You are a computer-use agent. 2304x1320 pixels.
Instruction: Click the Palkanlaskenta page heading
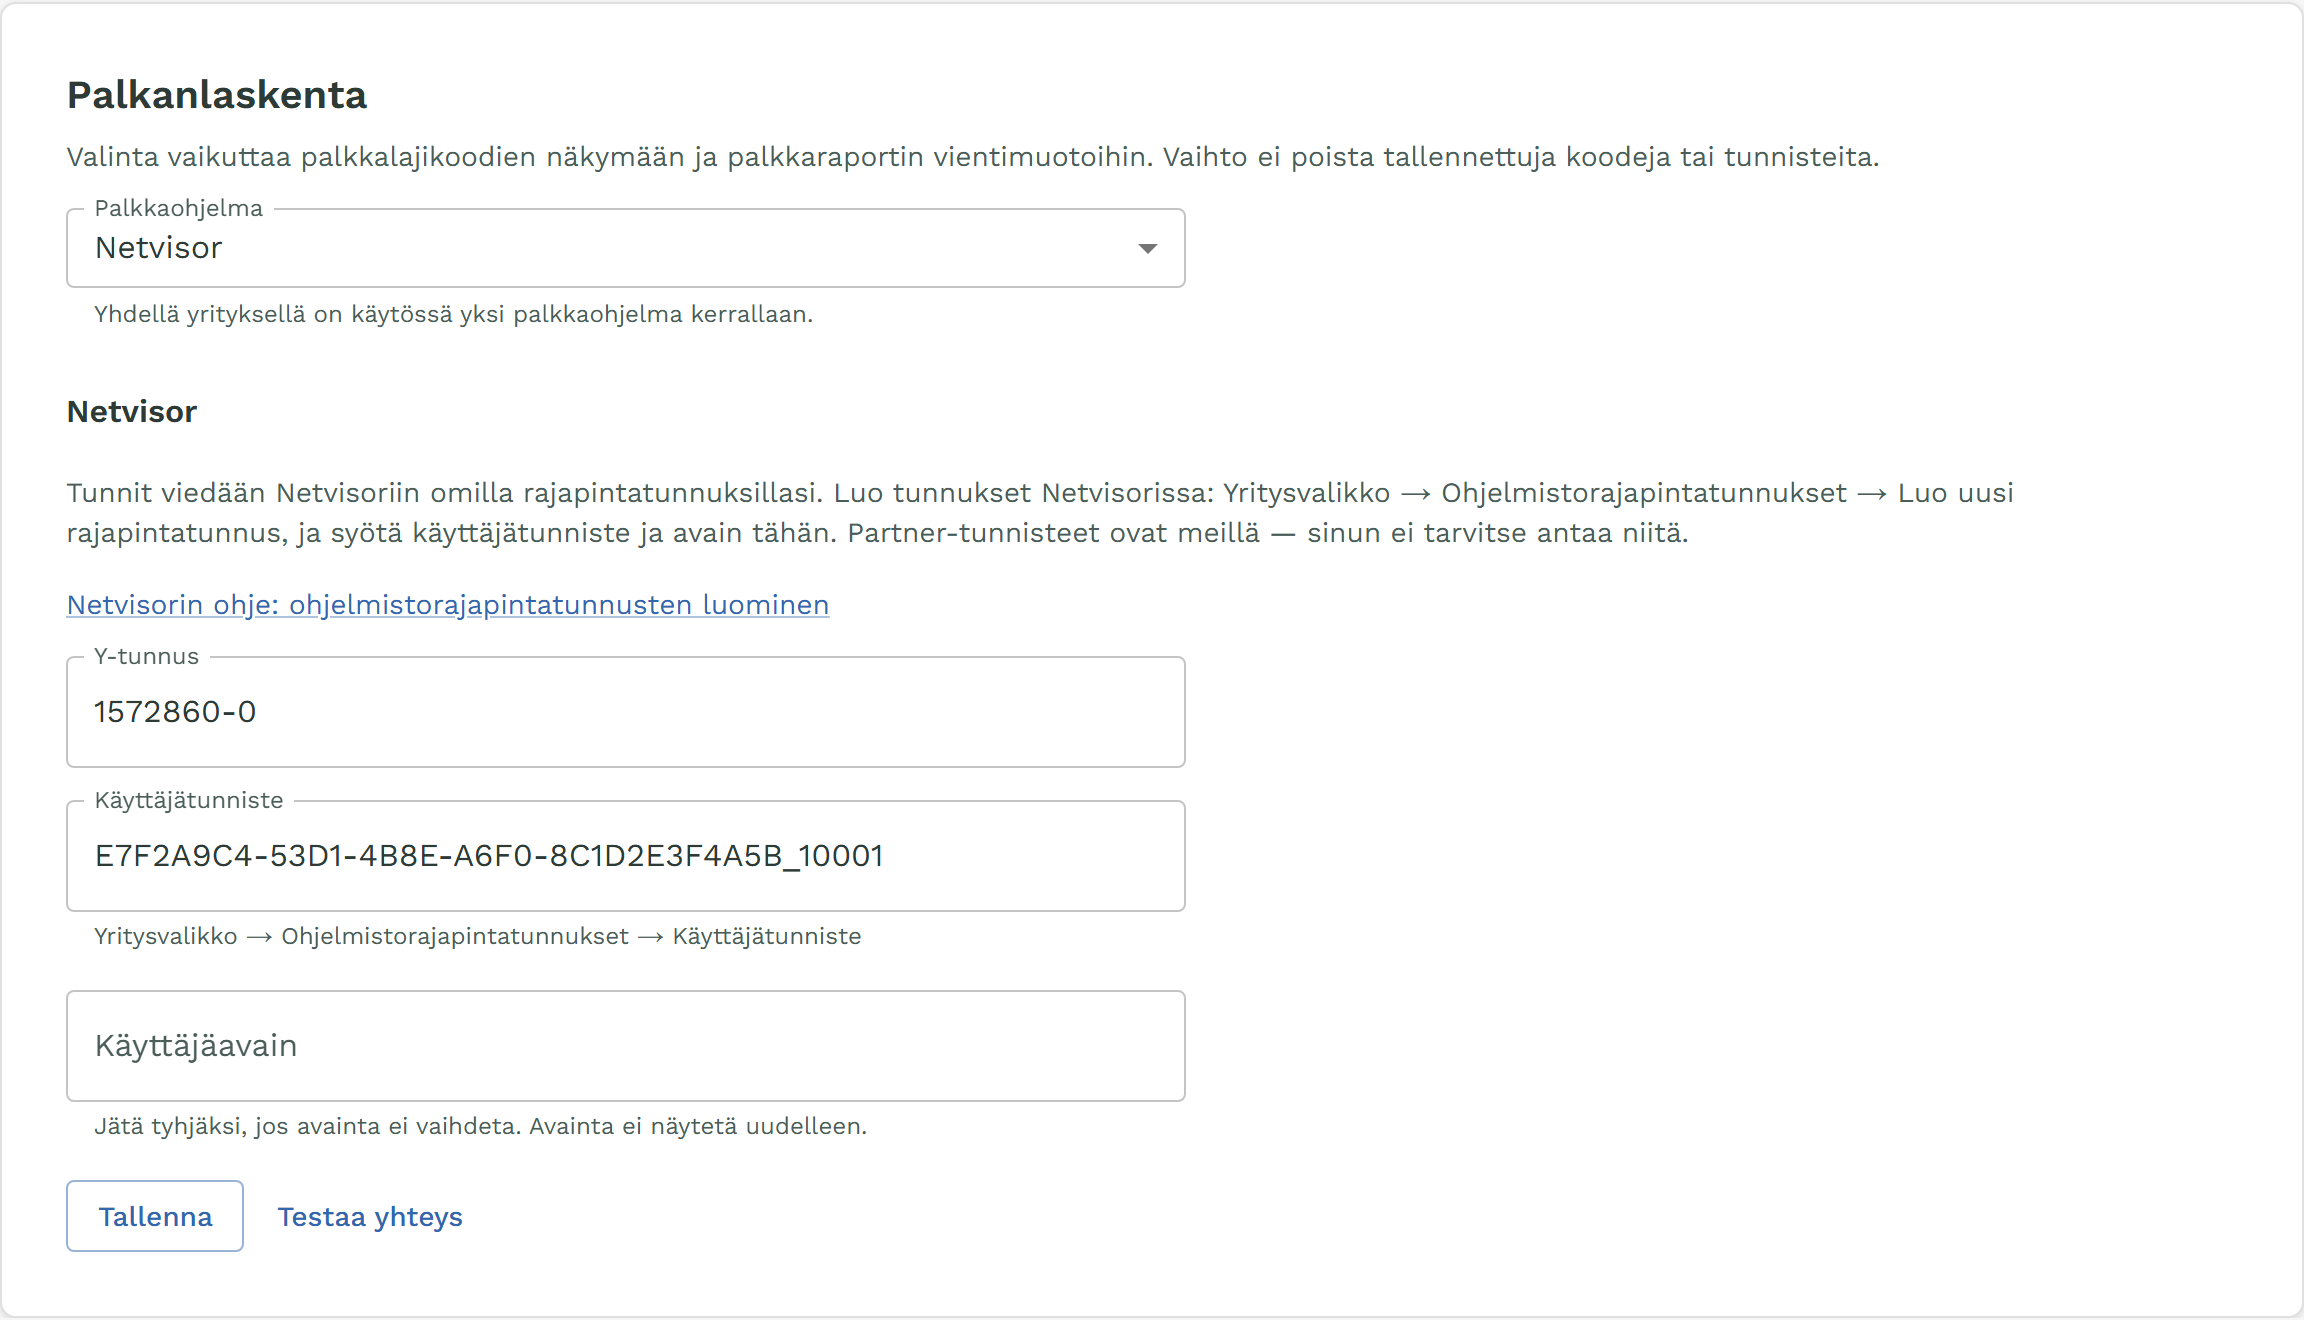point(217,95)
